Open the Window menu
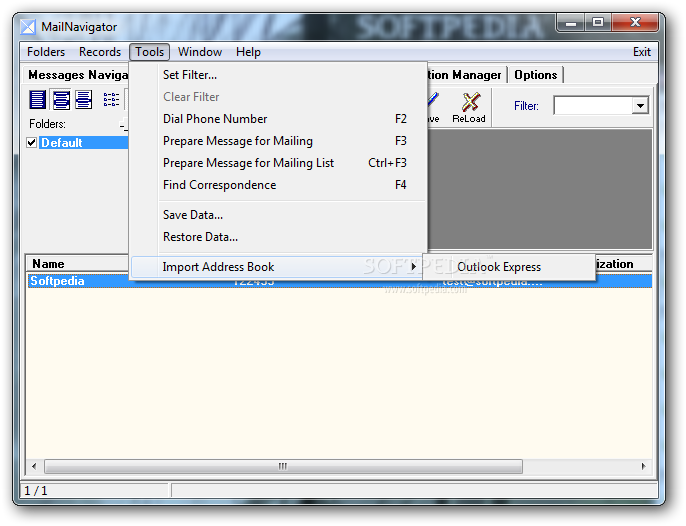686x526 pixels. pyautogui.click(x=200, y=52)
